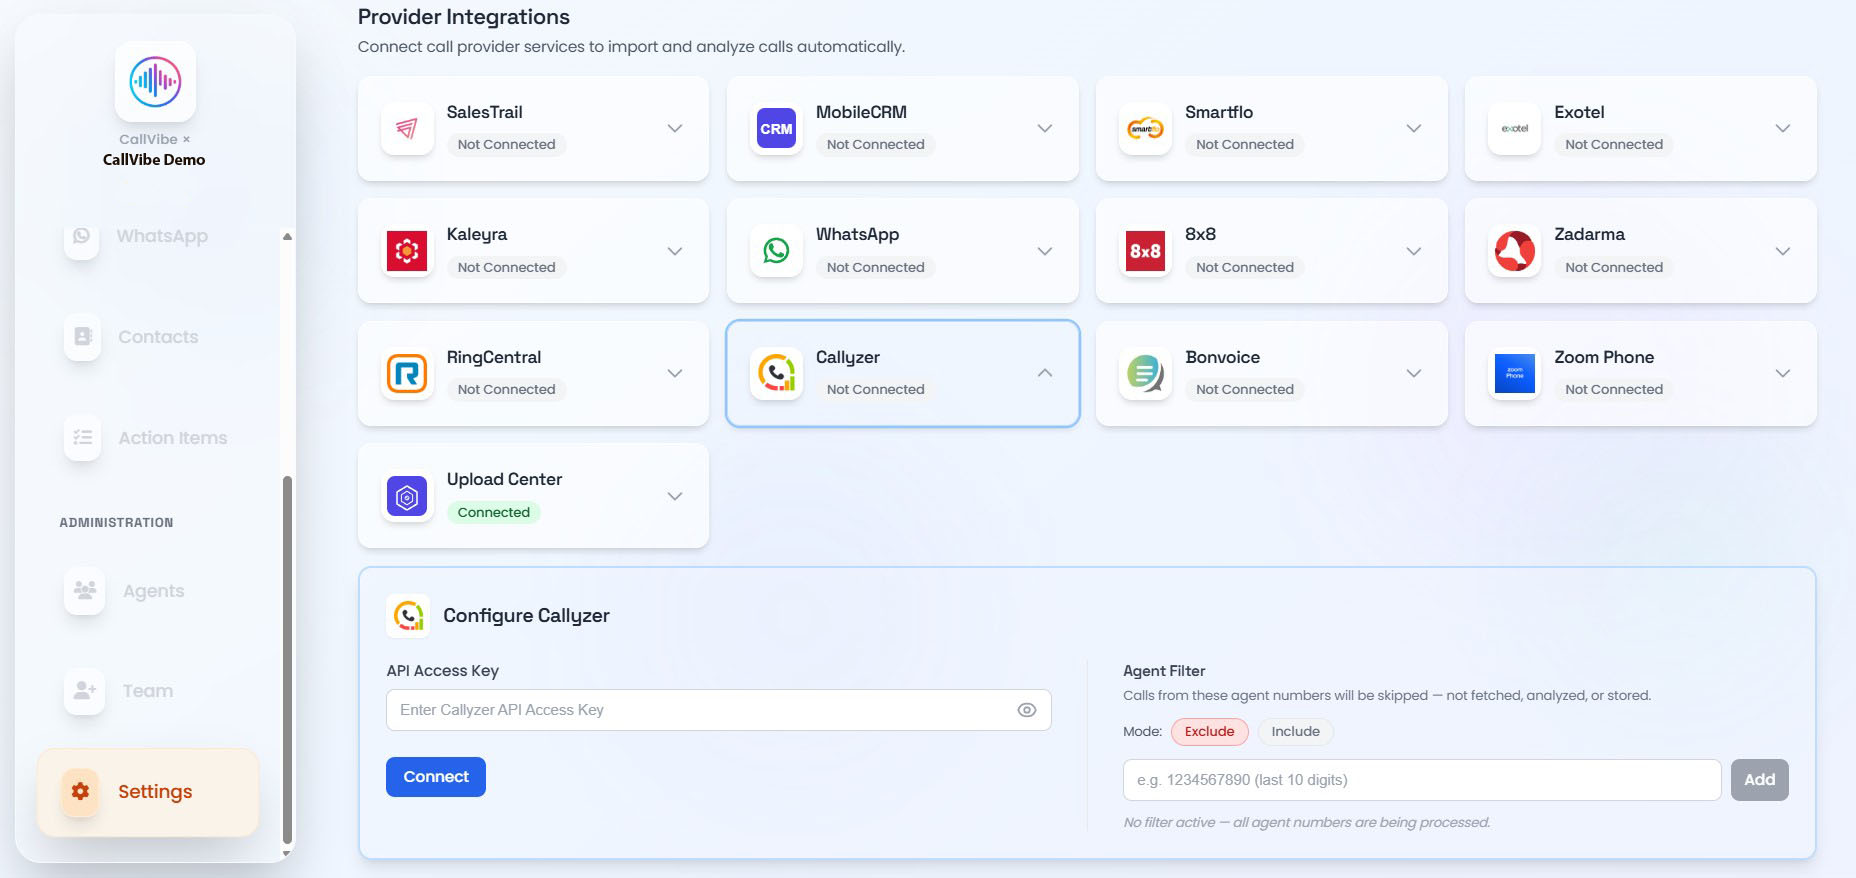Open the Agents administration page
The image size is (1856, 878).
tap(148, 591)
